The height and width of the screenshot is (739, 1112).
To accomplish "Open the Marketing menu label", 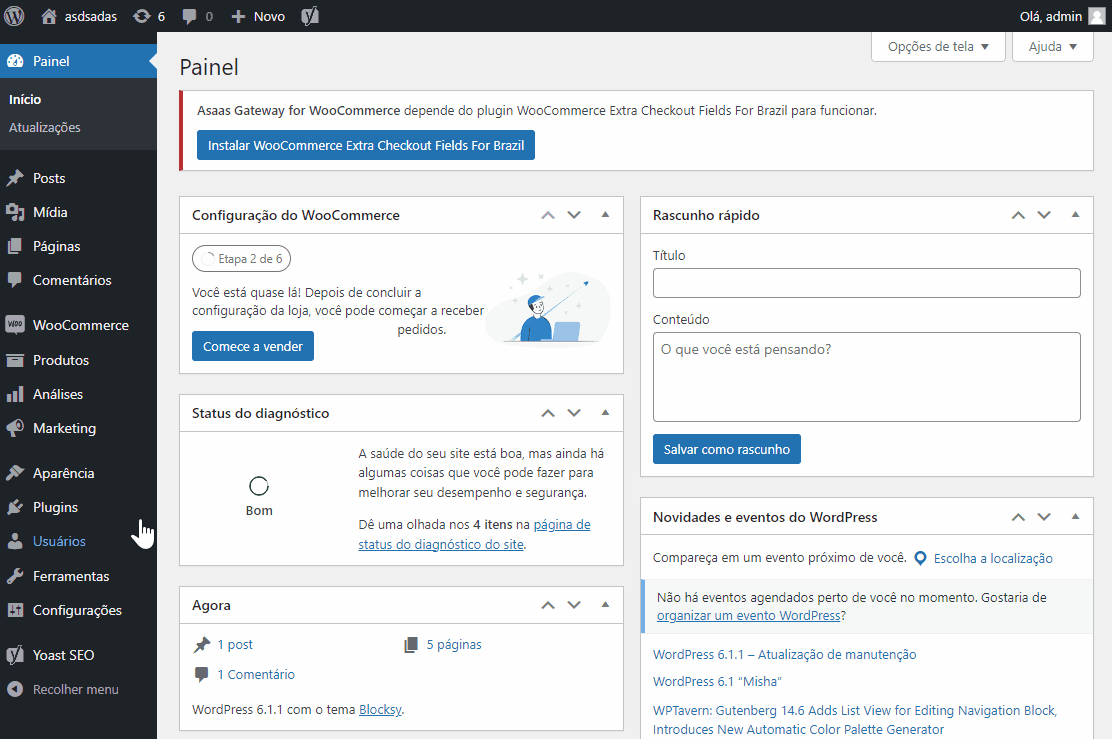I will [65, 428].
